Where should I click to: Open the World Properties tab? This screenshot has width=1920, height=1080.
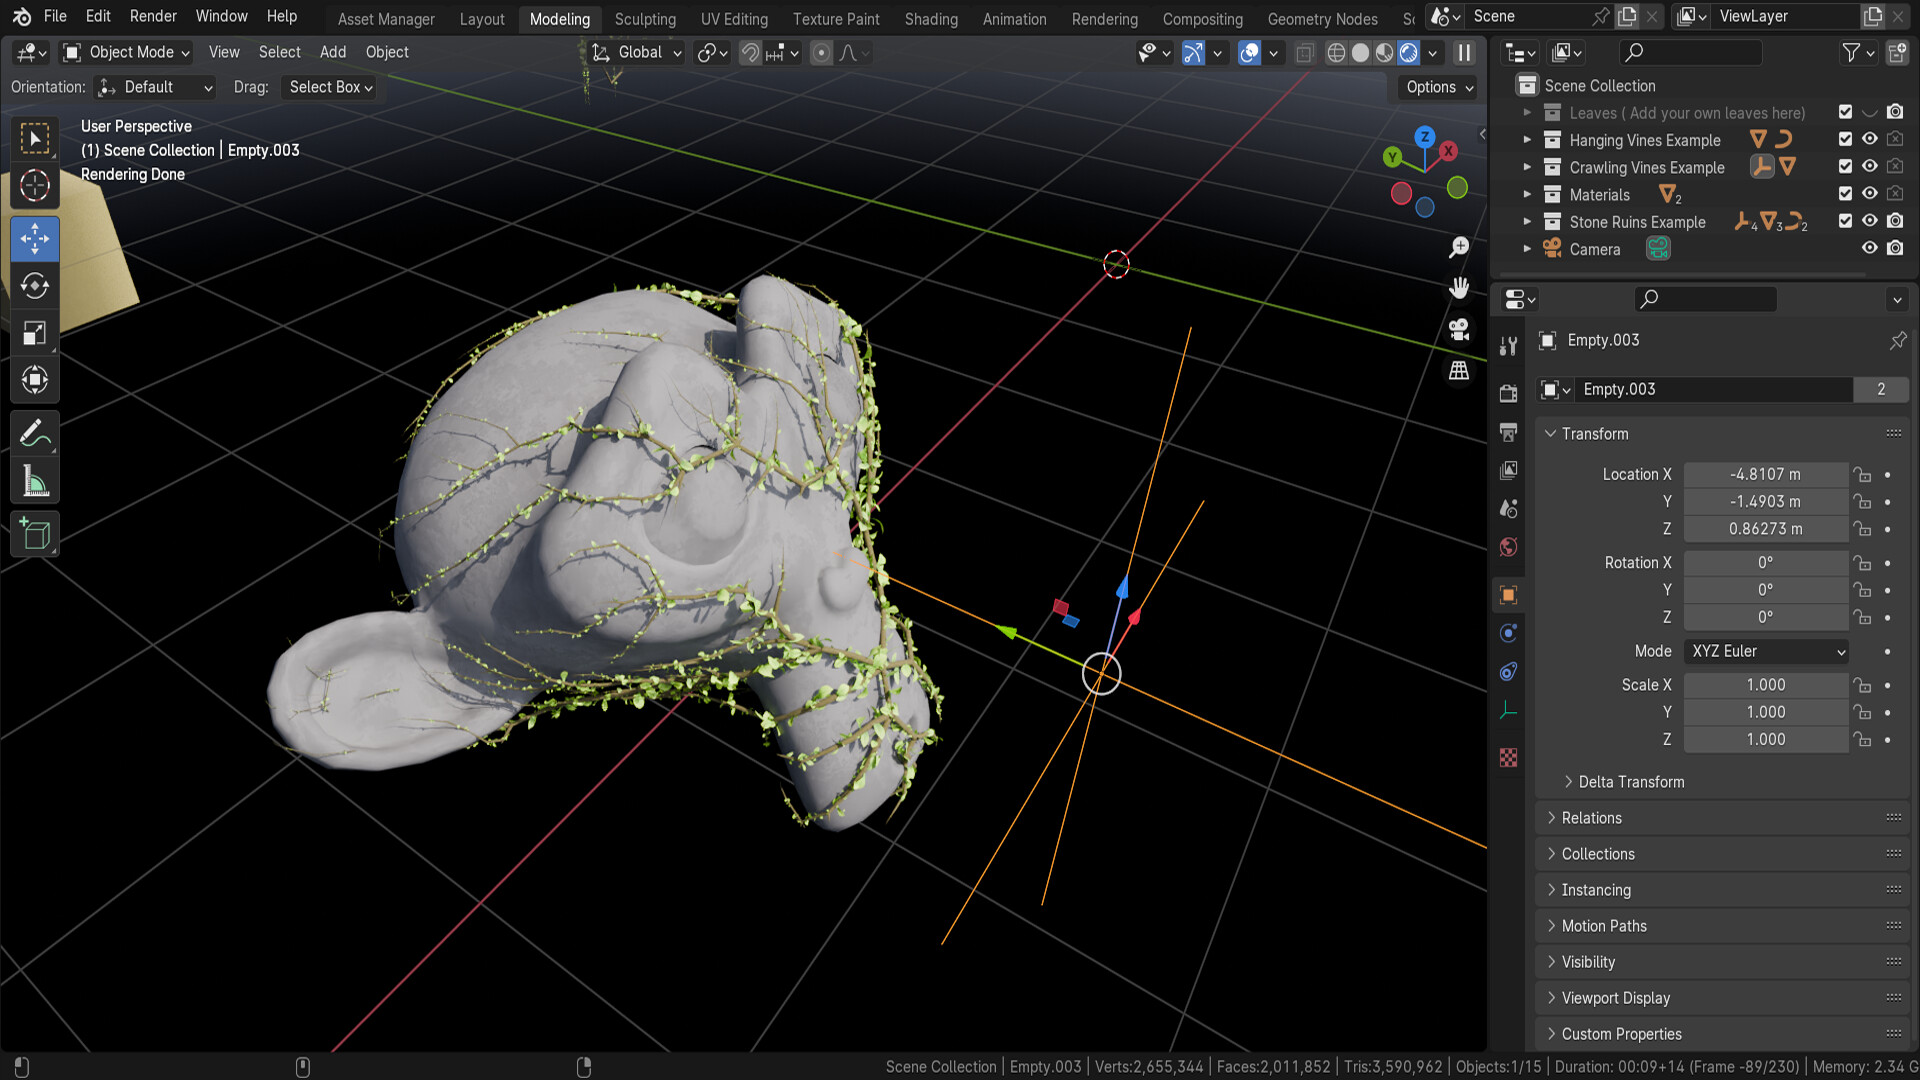point(1508,547)
